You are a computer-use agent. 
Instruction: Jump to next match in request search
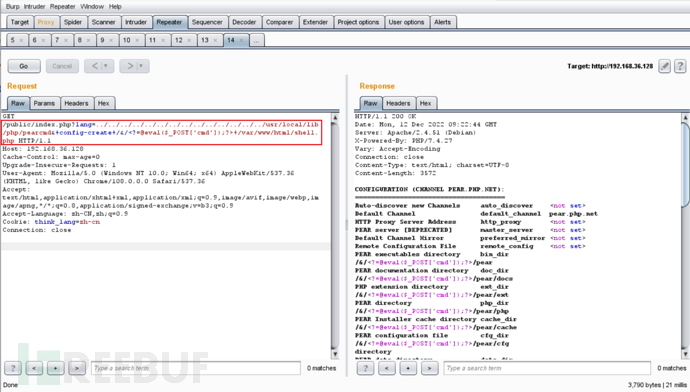point(77,368)
